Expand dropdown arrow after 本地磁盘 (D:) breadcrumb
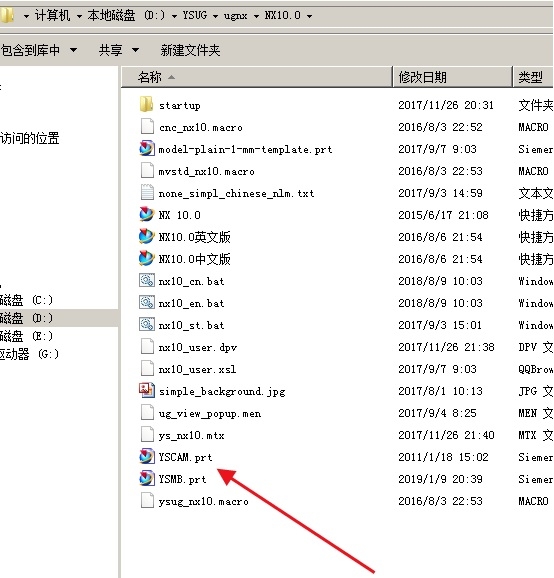 (x=174, y=16)
